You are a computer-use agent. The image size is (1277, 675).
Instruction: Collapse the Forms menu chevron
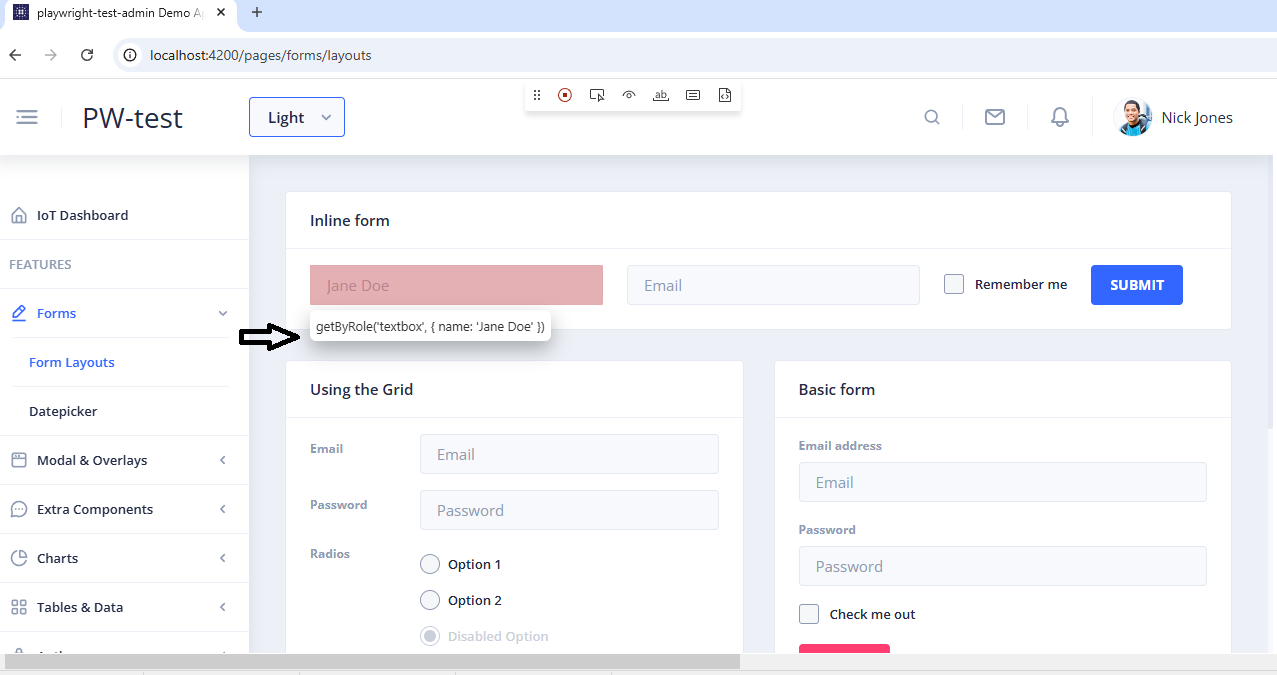tap(223, 313)
